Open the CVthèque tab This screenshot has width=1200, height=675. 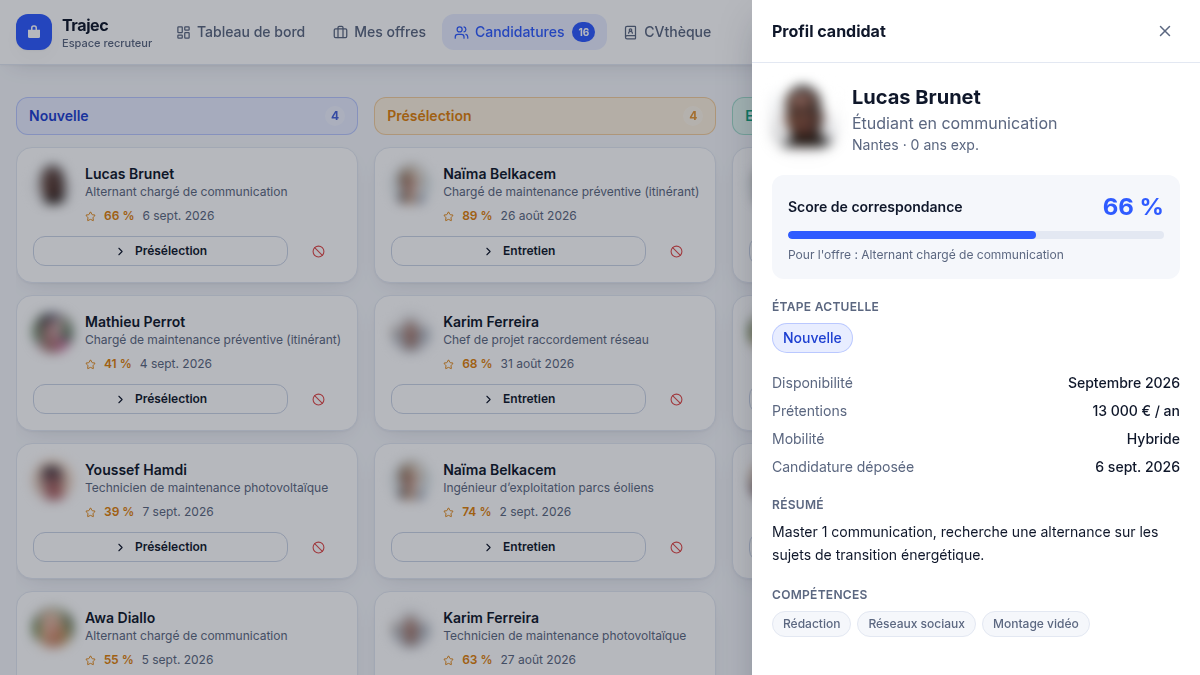pos(667,32)
